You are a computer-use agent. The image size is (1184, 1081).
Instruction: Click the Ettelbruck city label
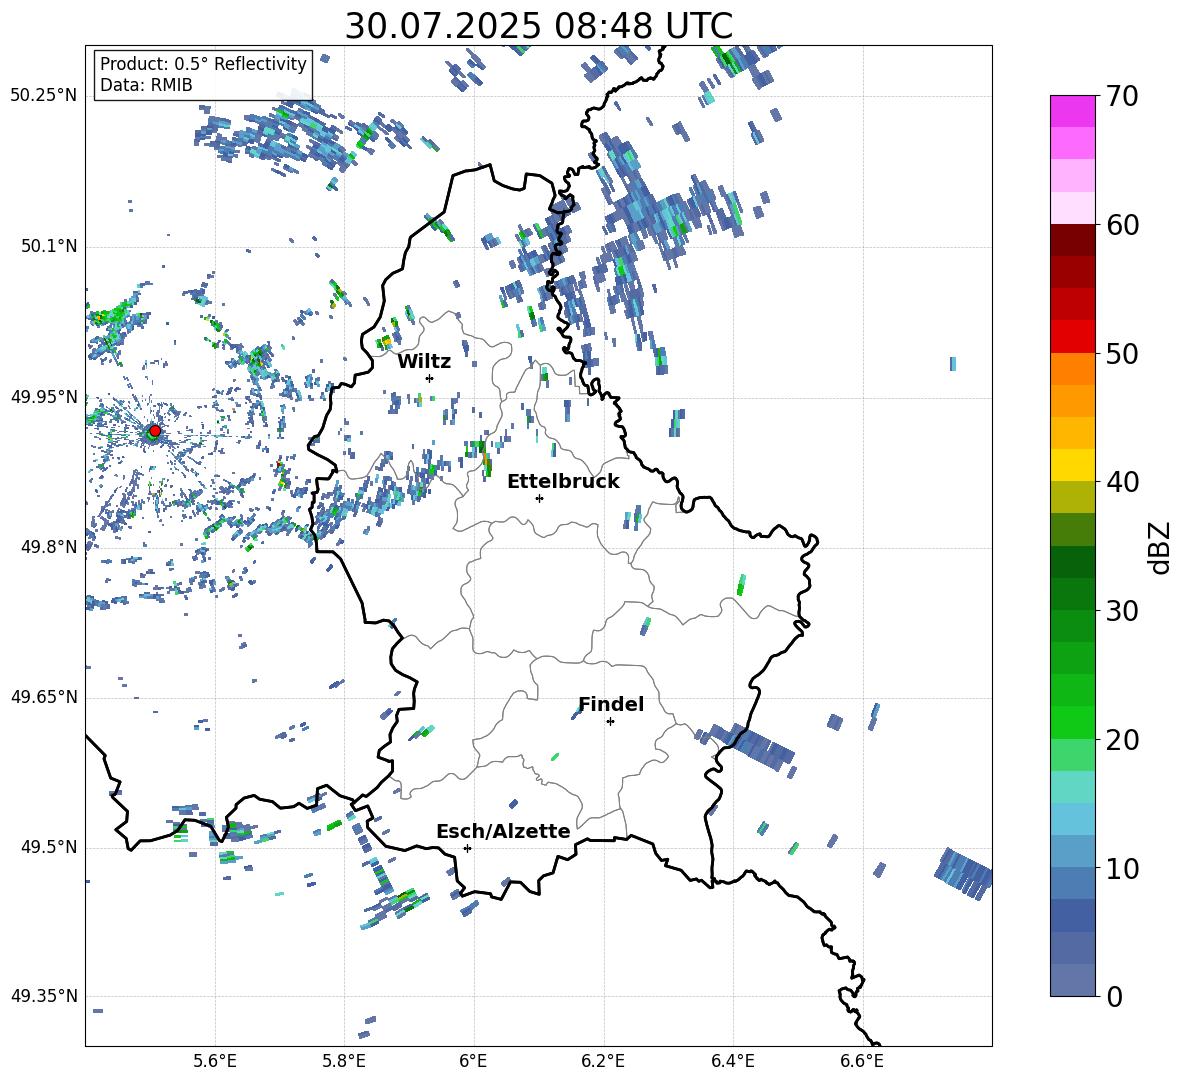[563, 482]
